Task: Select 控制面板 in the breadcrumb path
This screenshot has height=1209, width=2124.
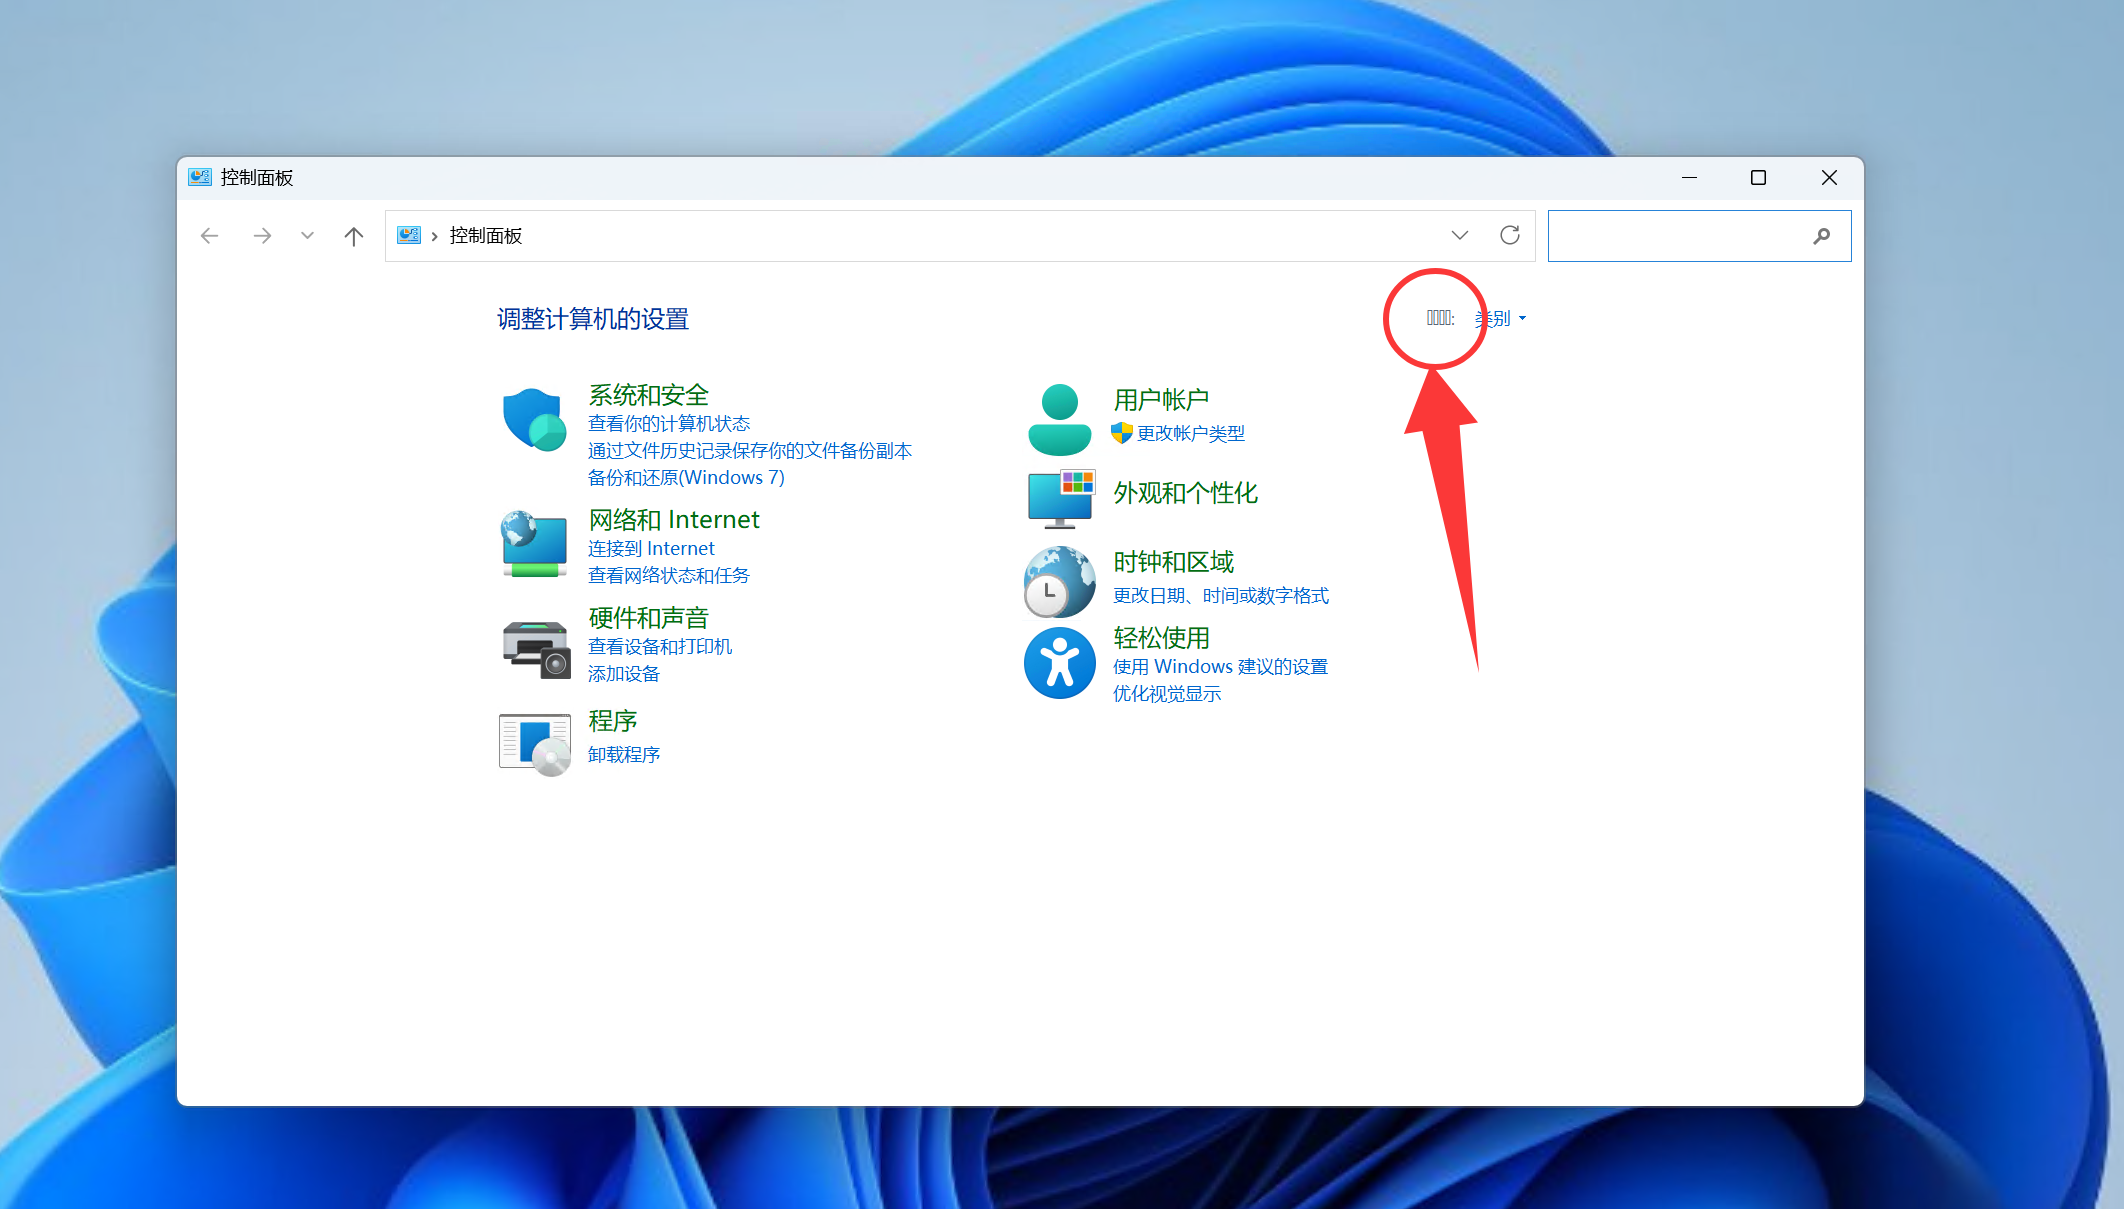Action: click(x=485, y=235)
